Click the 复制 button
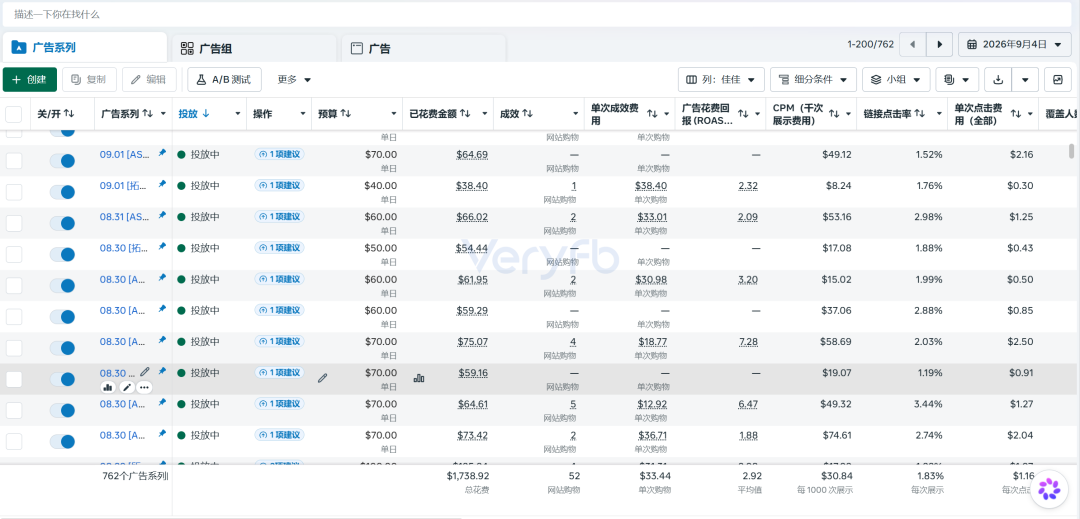 (x=90, y=79)
